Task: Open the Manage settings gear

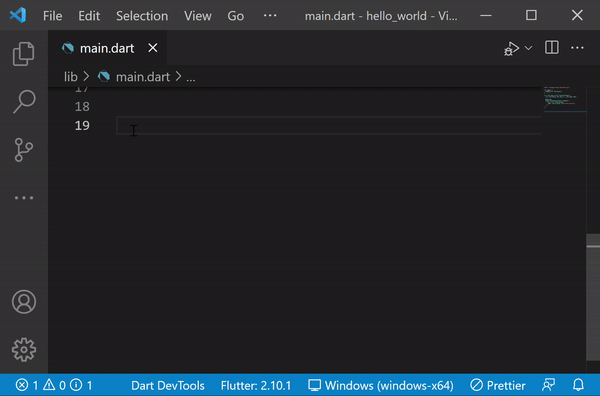Action: tap(24, 350)
